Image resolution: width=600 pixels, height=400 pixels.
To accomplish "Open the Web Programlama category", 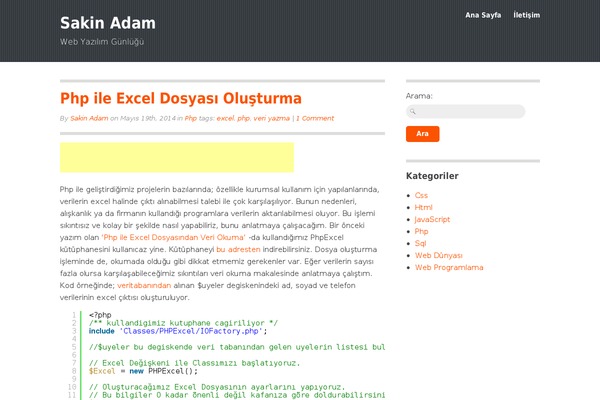I will pyautogui.click(x=449, y=268).
